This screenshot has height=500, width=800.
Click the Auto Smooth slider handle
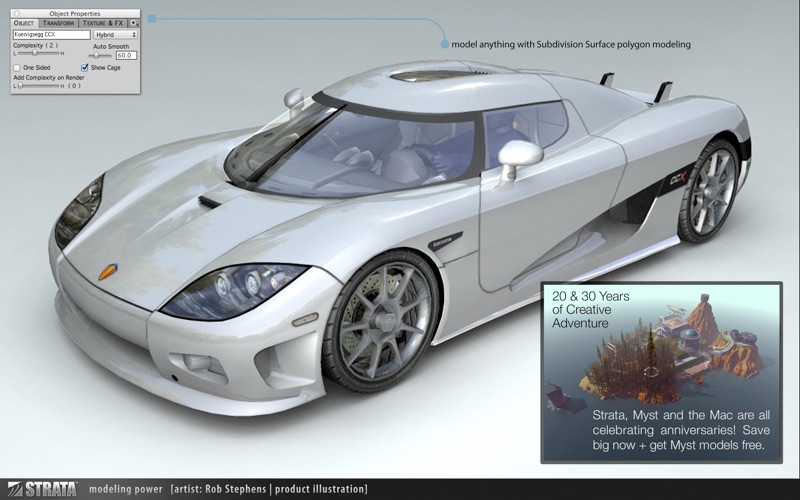coord(97,55)
